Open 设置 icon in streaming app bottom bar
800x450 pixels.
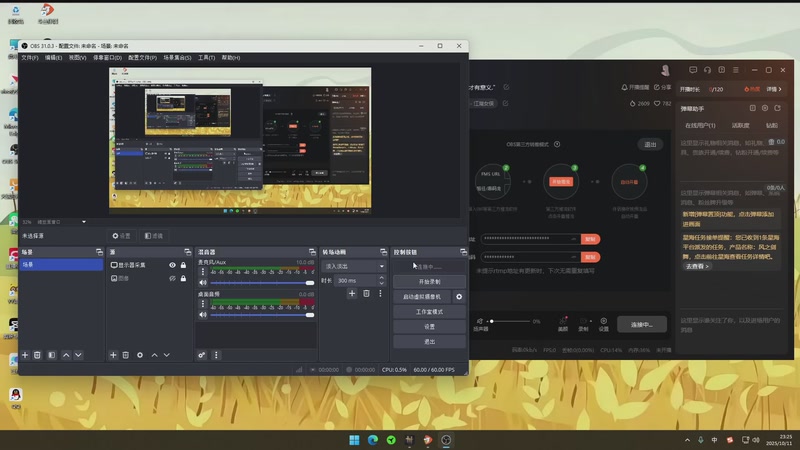(x=604, y=323)
